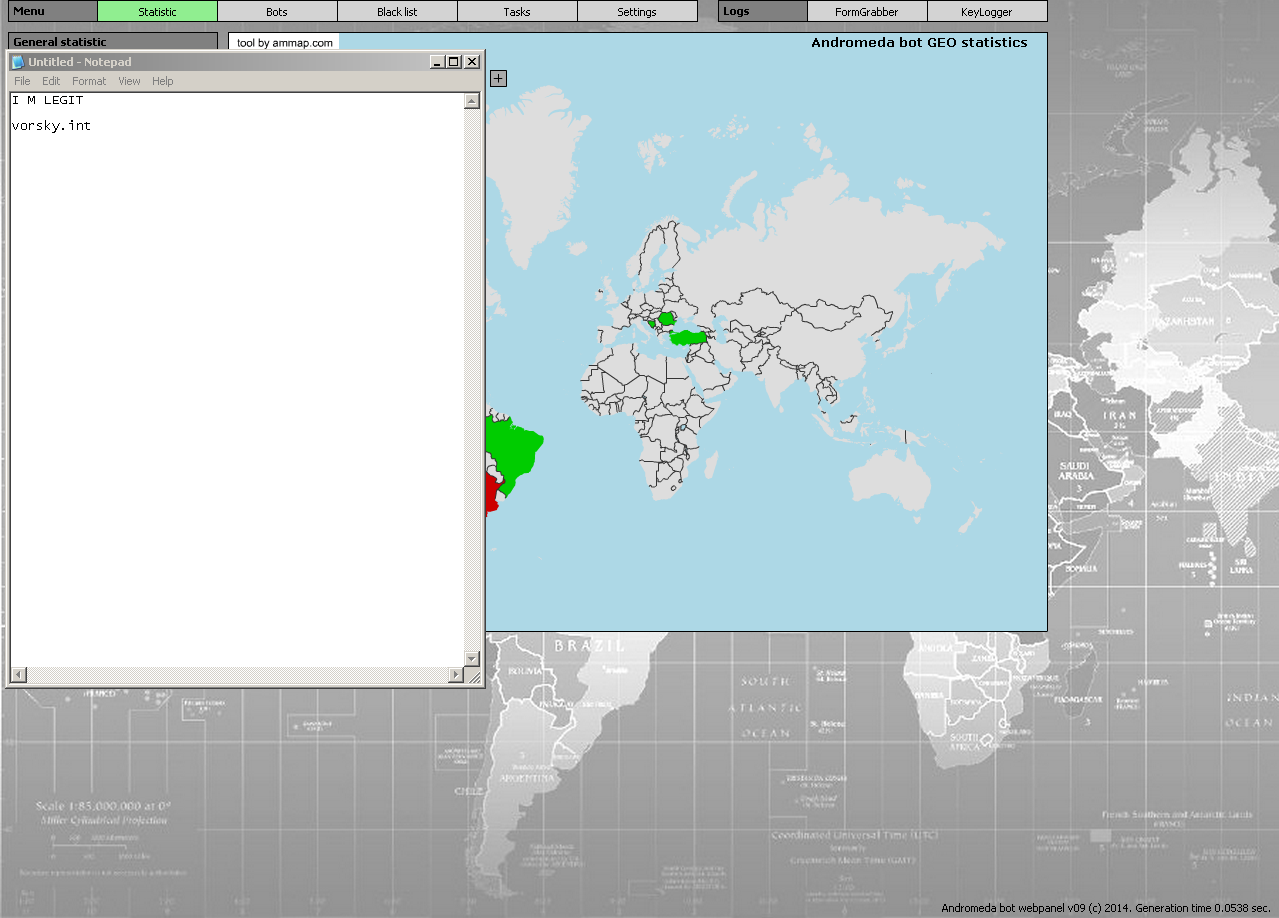
Task: Click the map zoom-in plus button
Action: click(498, 78)
